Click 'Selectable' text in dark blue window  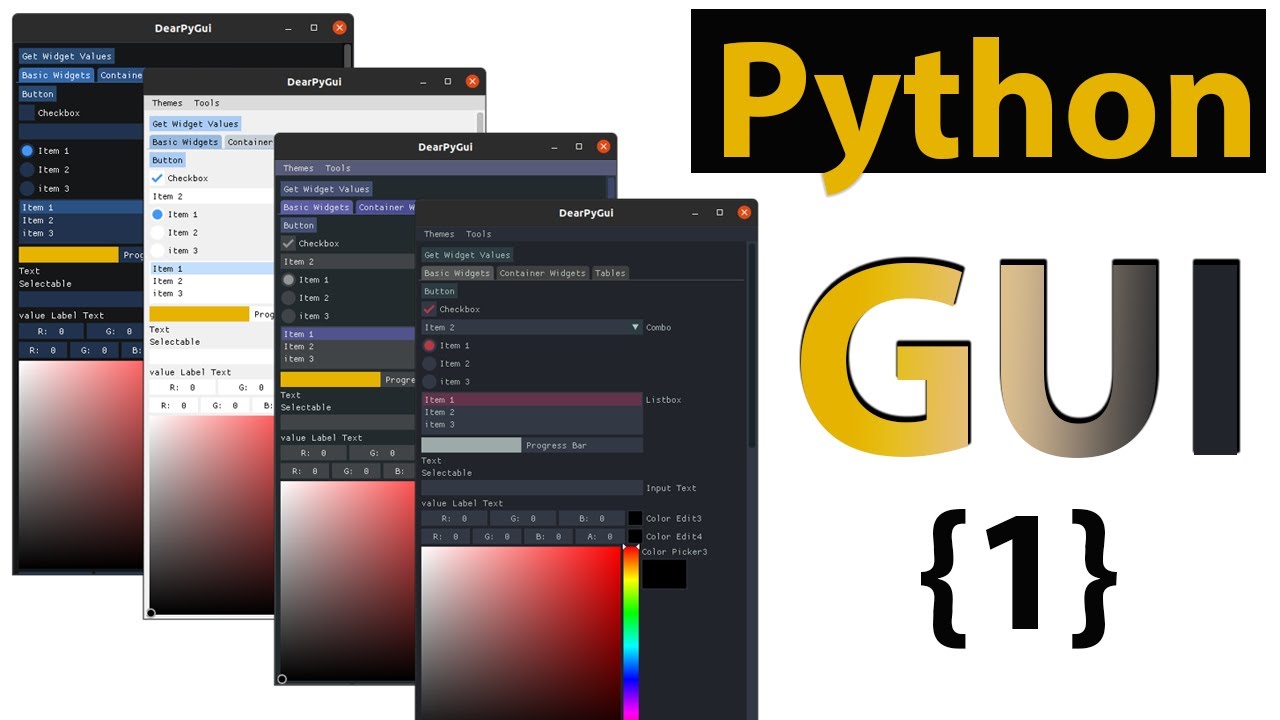(45, 284)
